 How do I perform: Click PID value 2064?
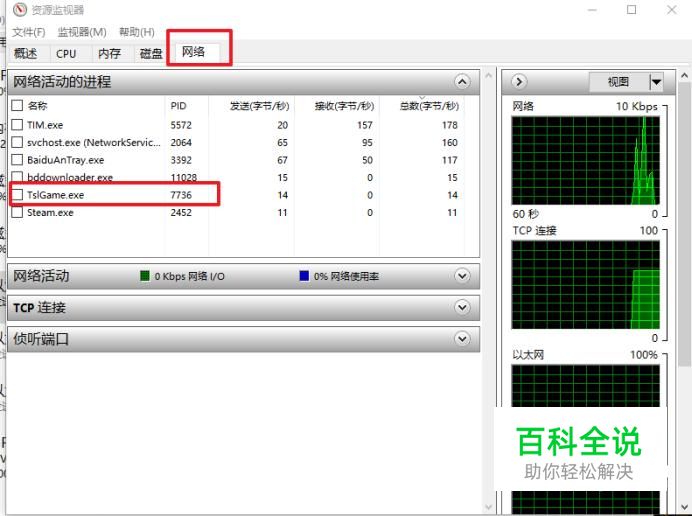181,143
